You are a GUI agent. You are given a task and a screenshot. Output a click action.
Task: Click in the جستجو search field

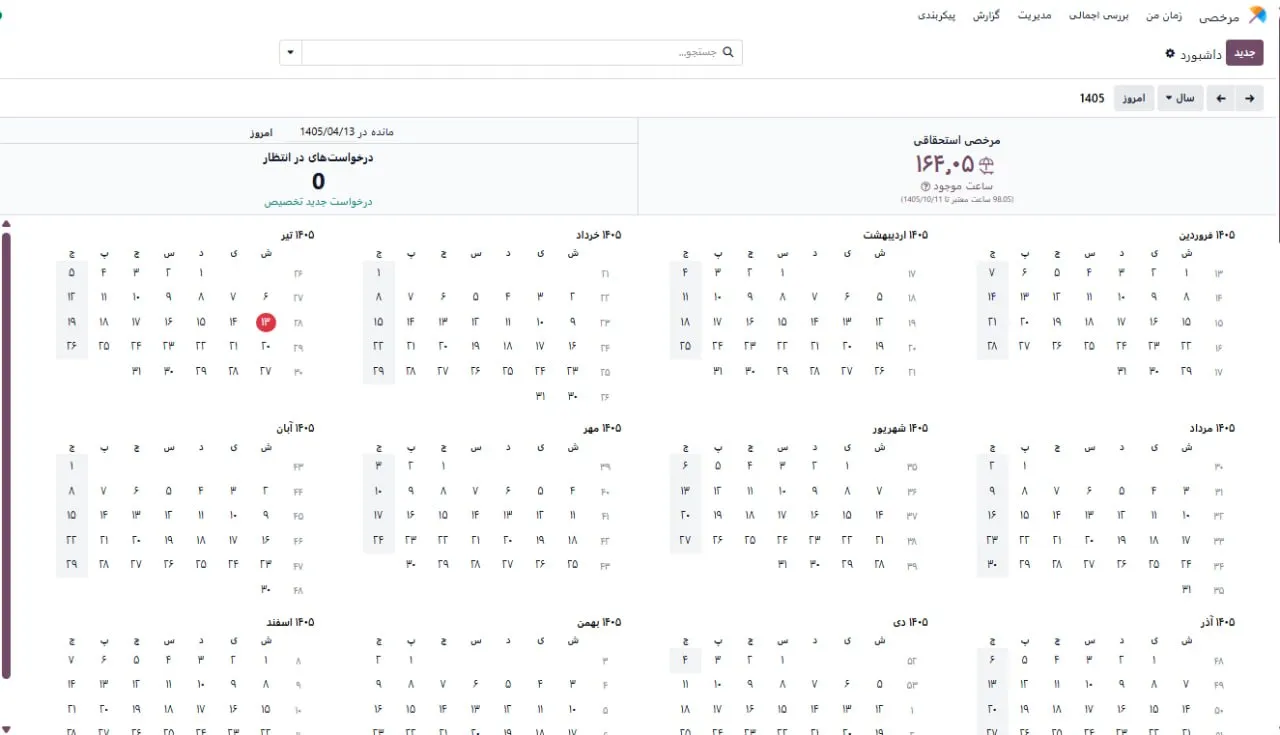510,52
